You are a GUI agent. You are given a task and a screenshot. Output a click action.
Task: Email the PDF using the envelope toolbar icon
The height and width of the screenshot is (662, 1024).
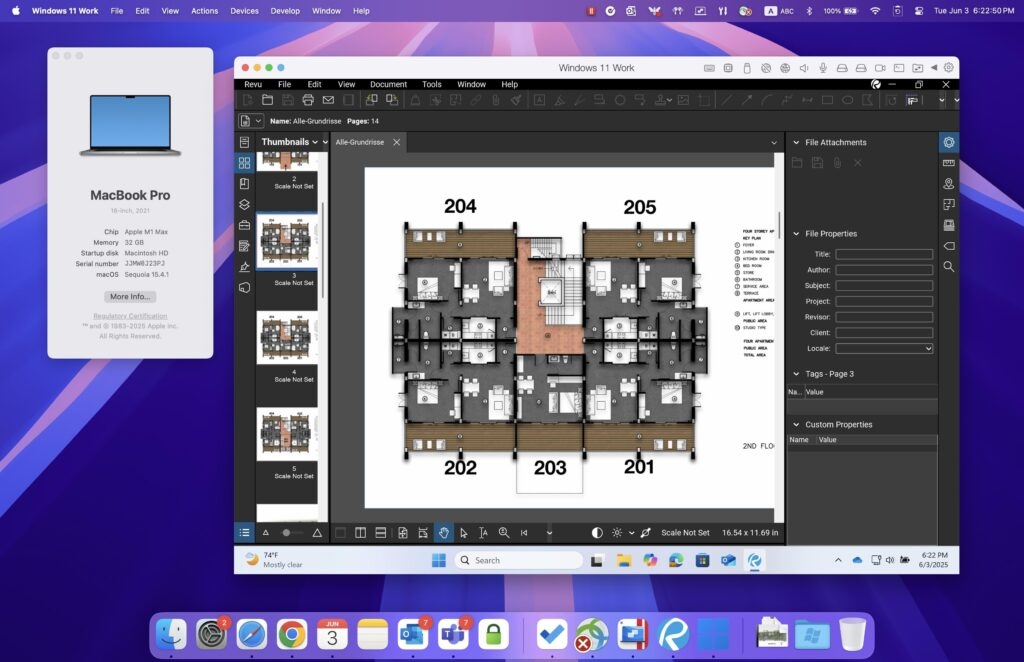pos(328,100)
